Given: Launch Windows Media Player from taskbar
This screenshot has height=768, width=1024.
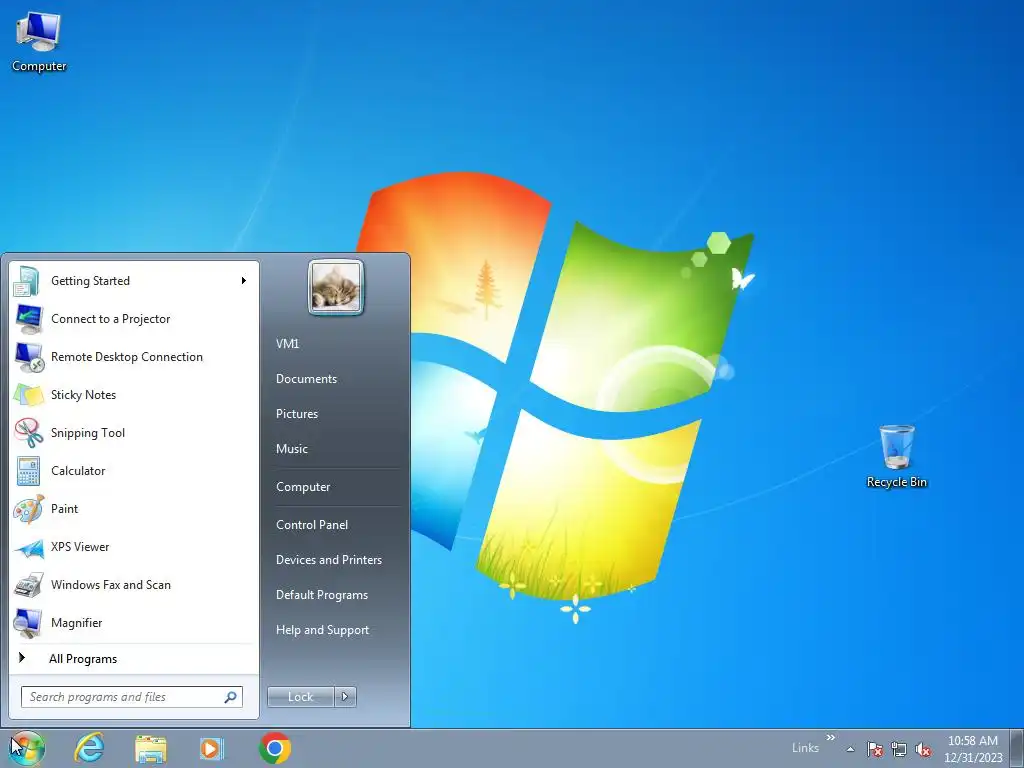Looking at the screenshot, I should (212, 748).
